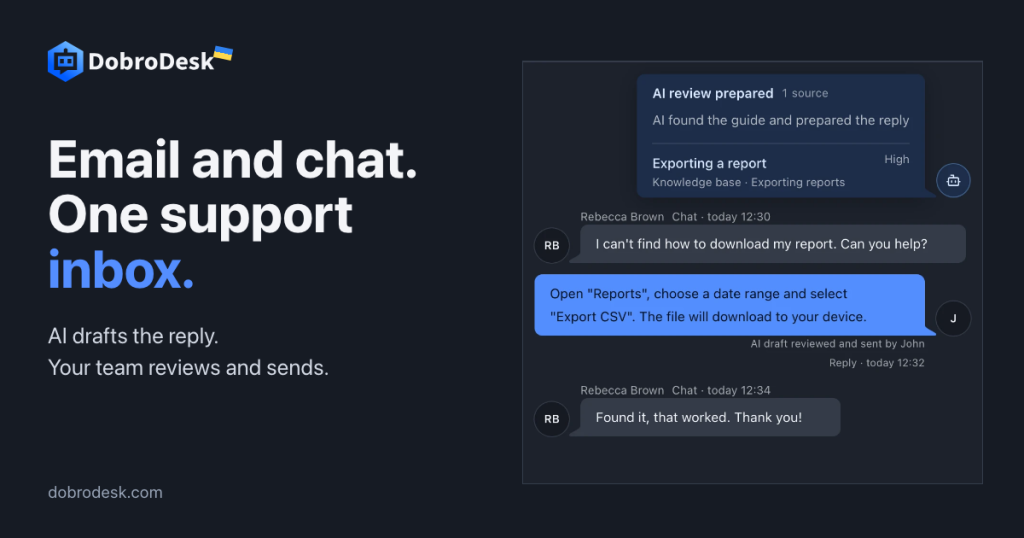Click the Found it, that worked message
The image size is (1024, 538).
point(710,417)
